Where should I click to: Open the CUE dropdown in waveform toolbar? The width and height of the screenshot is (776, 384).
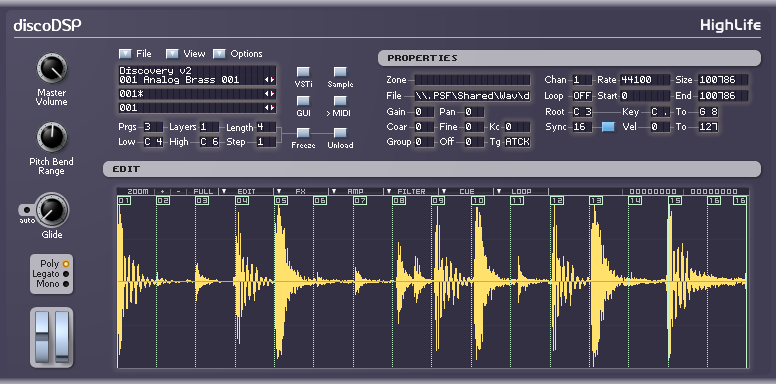click(x=466, y=191)
